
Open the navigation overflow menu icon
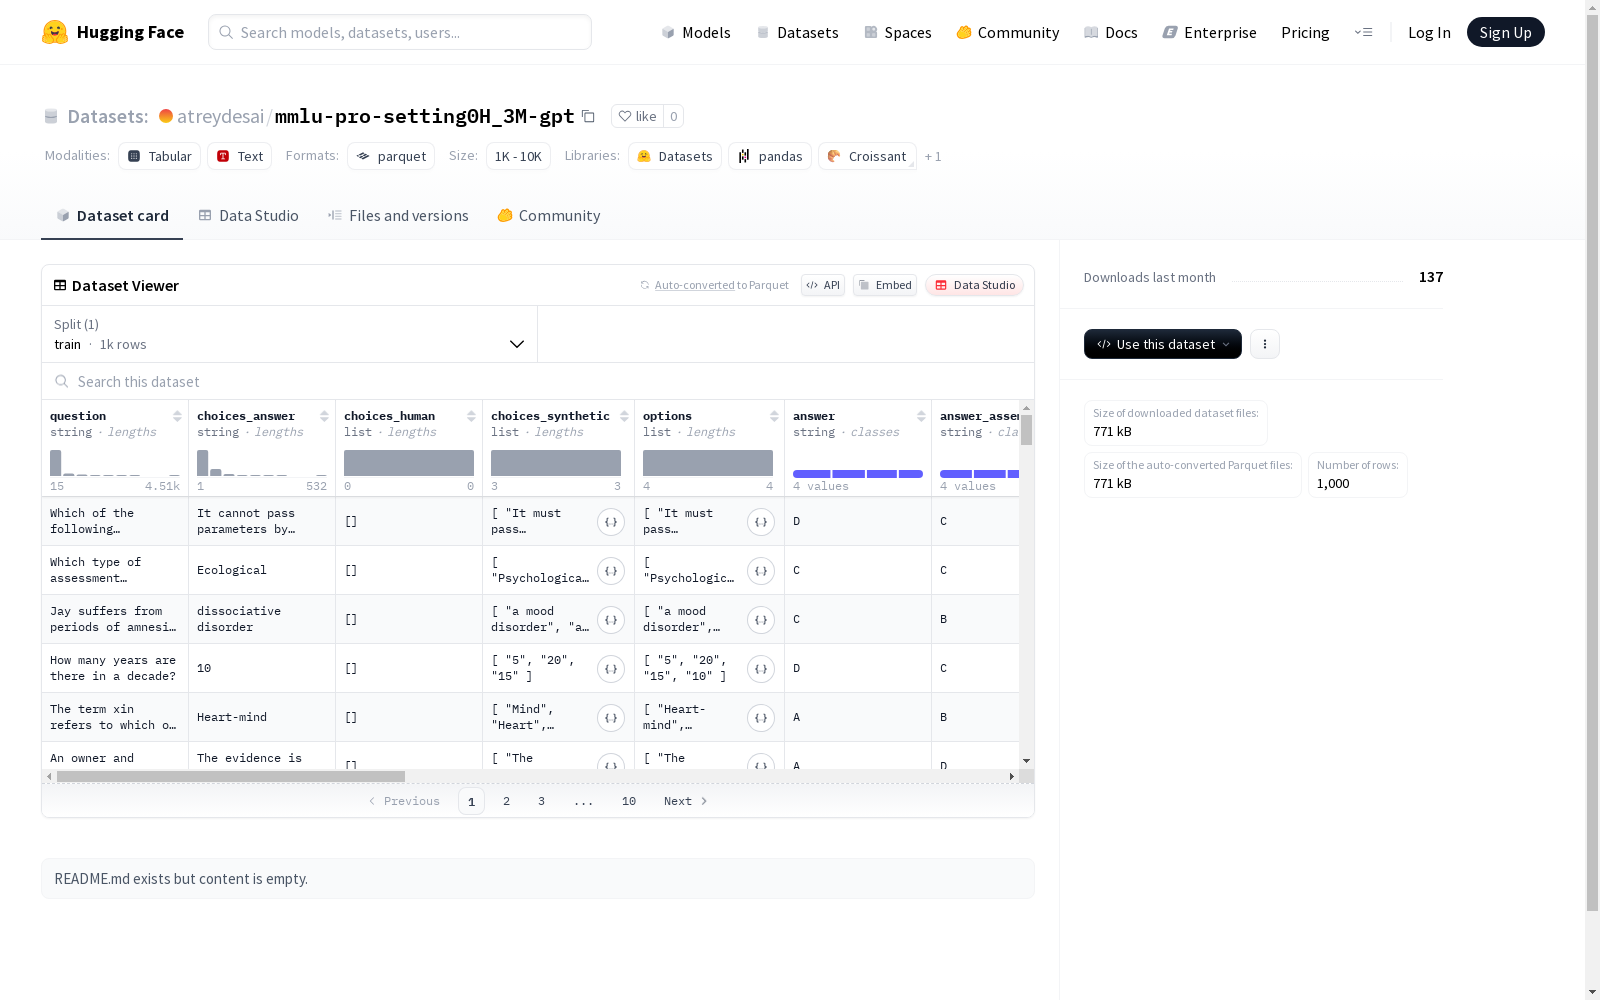[1363, 32]
